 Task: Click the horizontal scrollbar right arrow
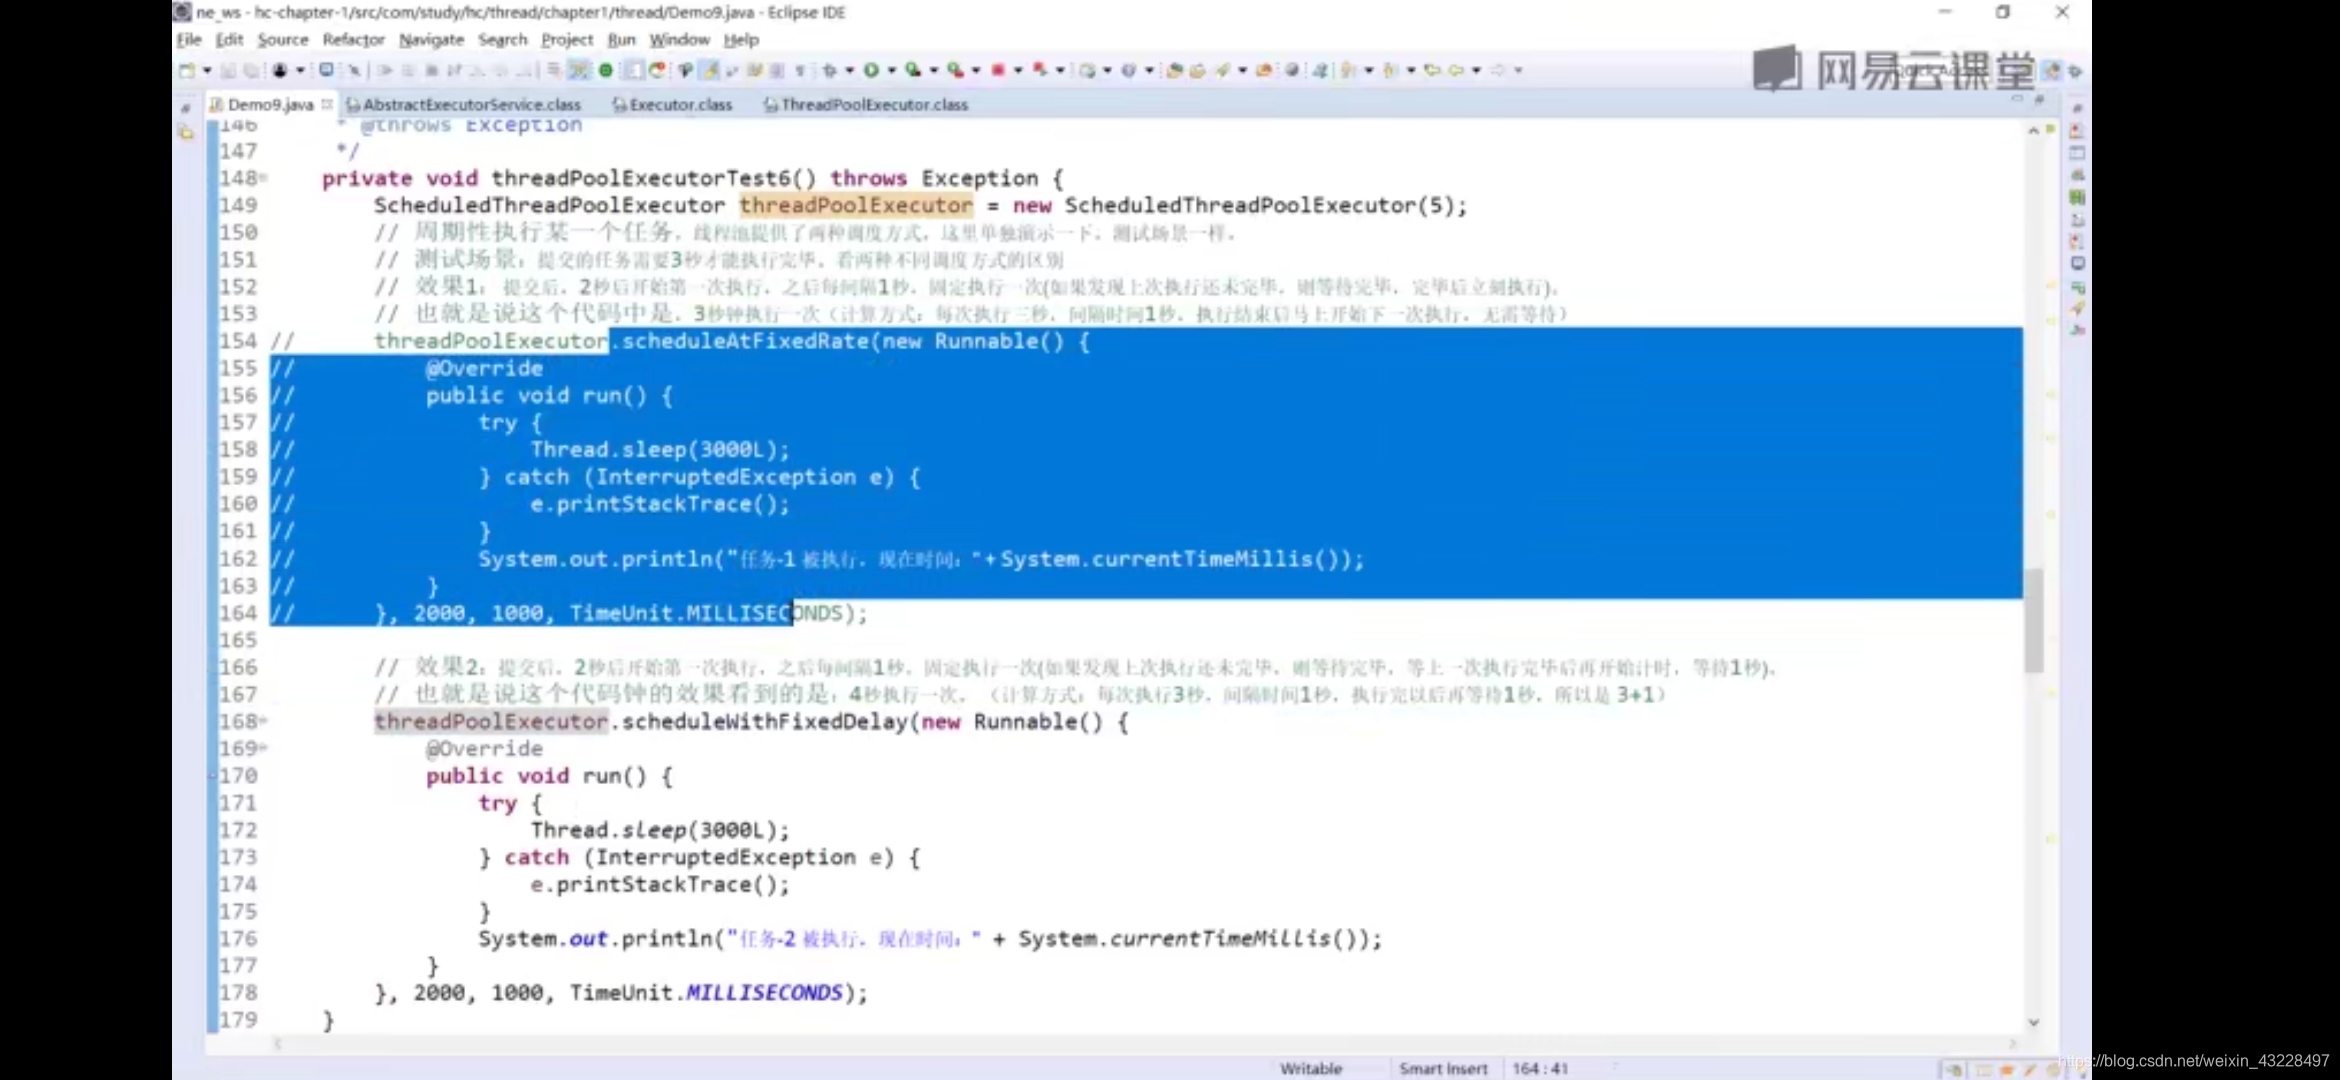coord(2013,1043)
